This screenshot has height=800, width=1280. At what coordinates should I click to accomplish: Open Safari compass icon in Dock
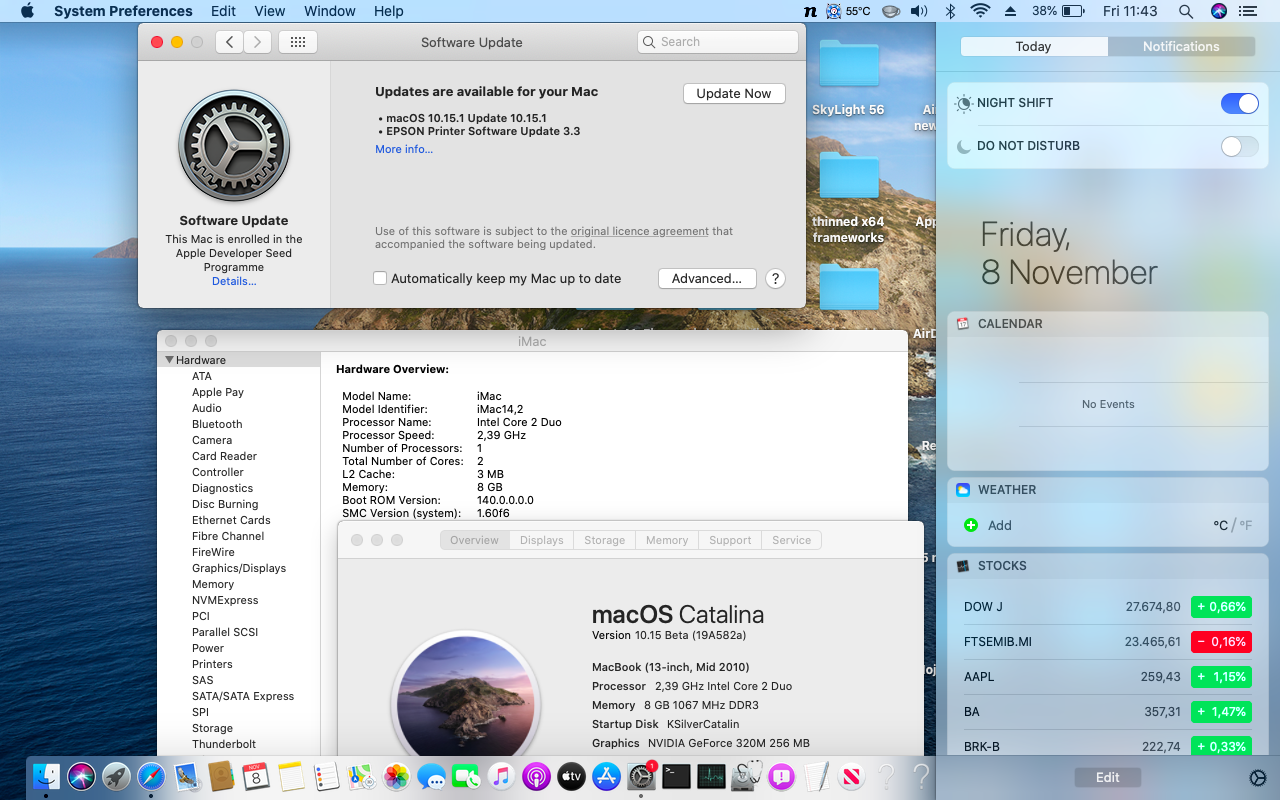pos(151,776)
